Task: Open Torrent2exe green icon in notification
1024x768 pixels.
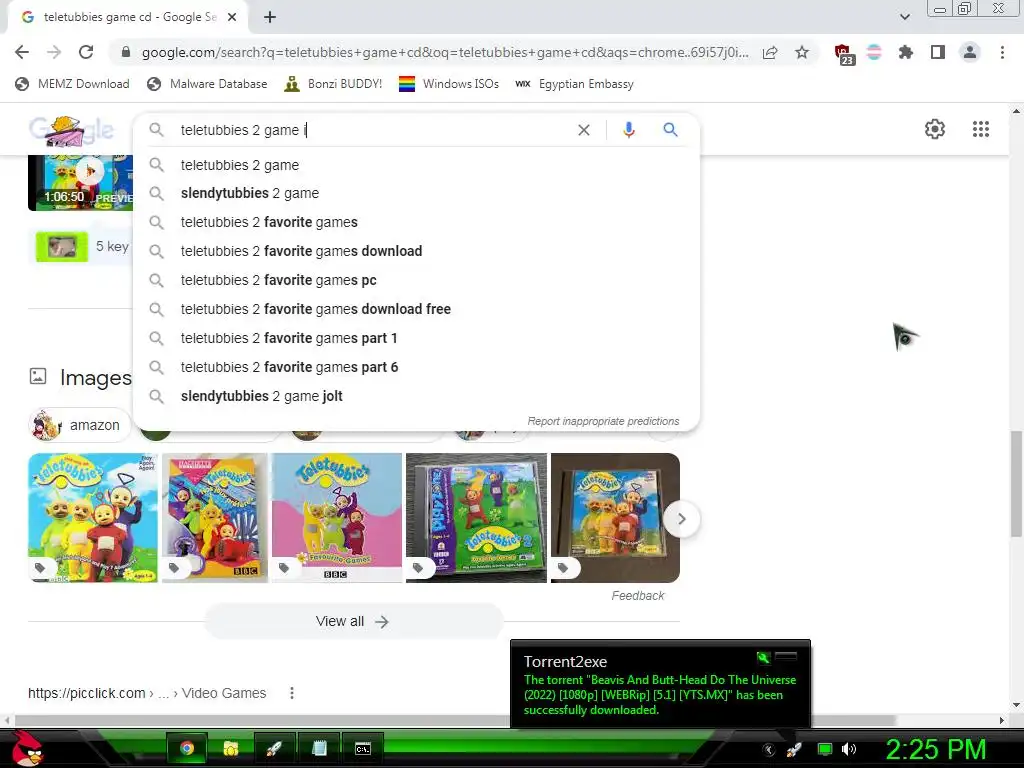Action: pyautogui.click(x=763, y=657)
